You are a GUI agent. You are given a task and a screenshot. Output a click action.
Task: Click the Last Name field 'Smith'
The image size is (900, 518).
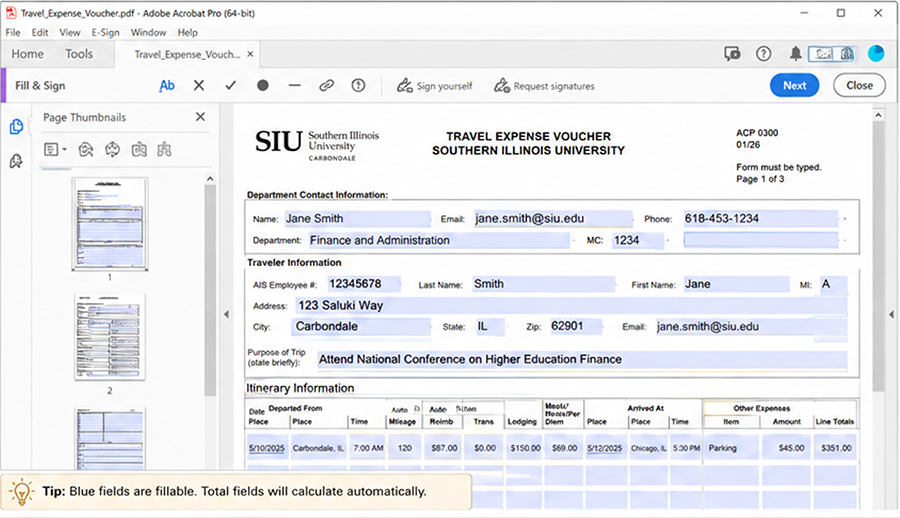543,284
